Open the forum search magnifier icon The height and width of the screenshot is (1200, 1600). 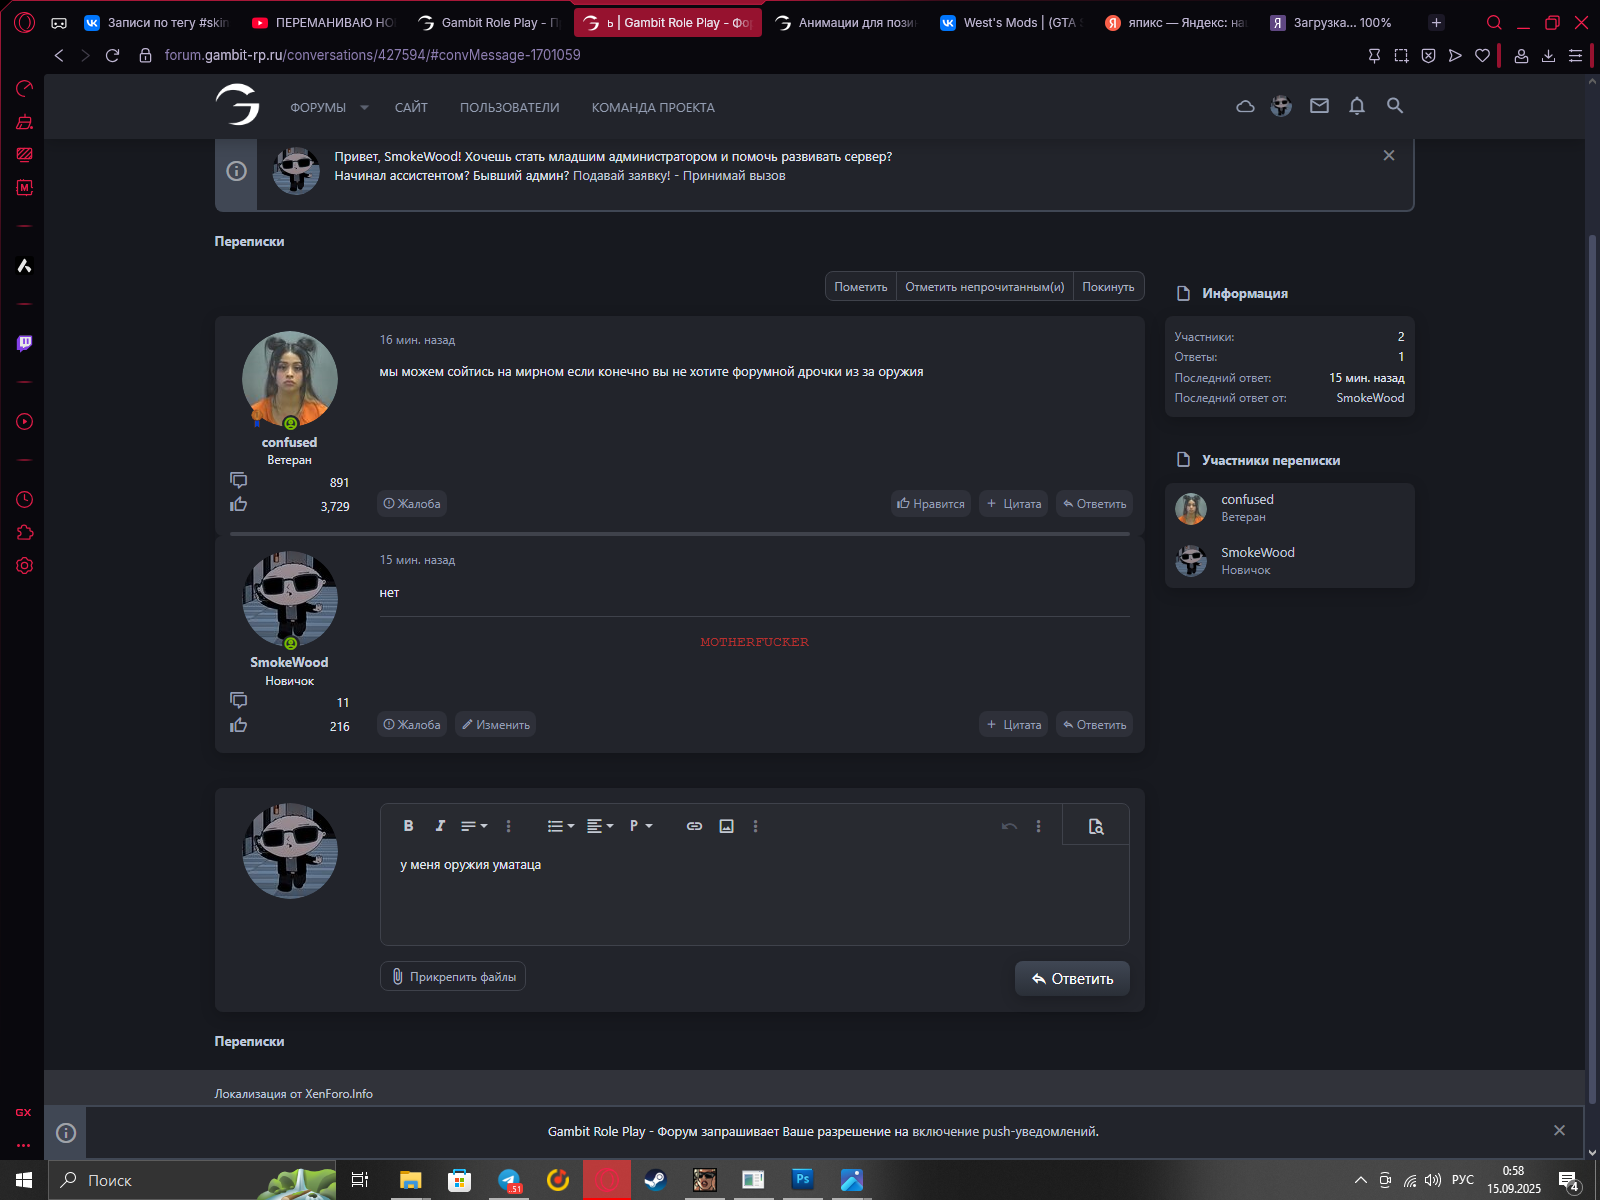1395,106
